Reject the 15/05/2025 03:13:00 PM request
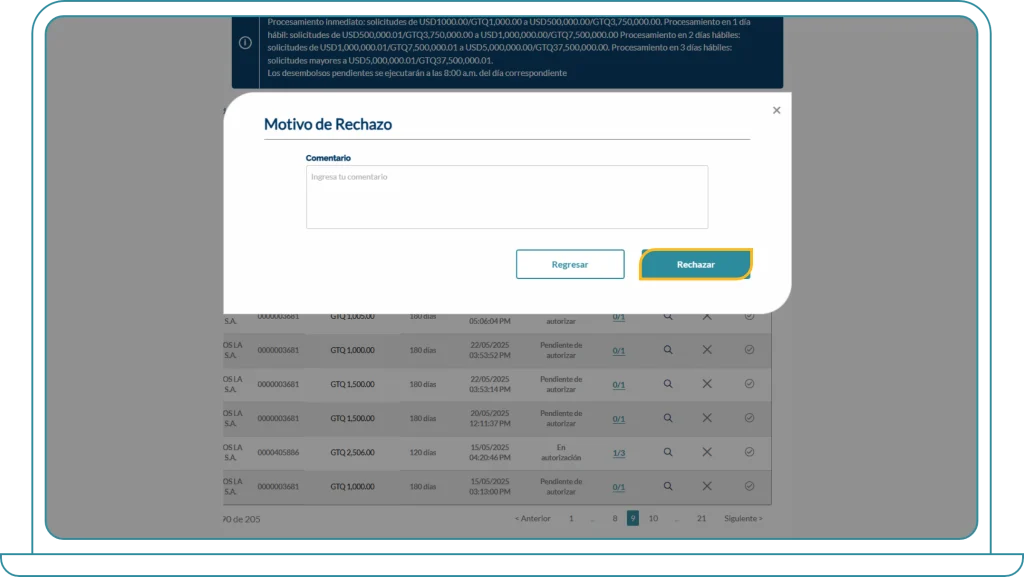 (706, 486)
